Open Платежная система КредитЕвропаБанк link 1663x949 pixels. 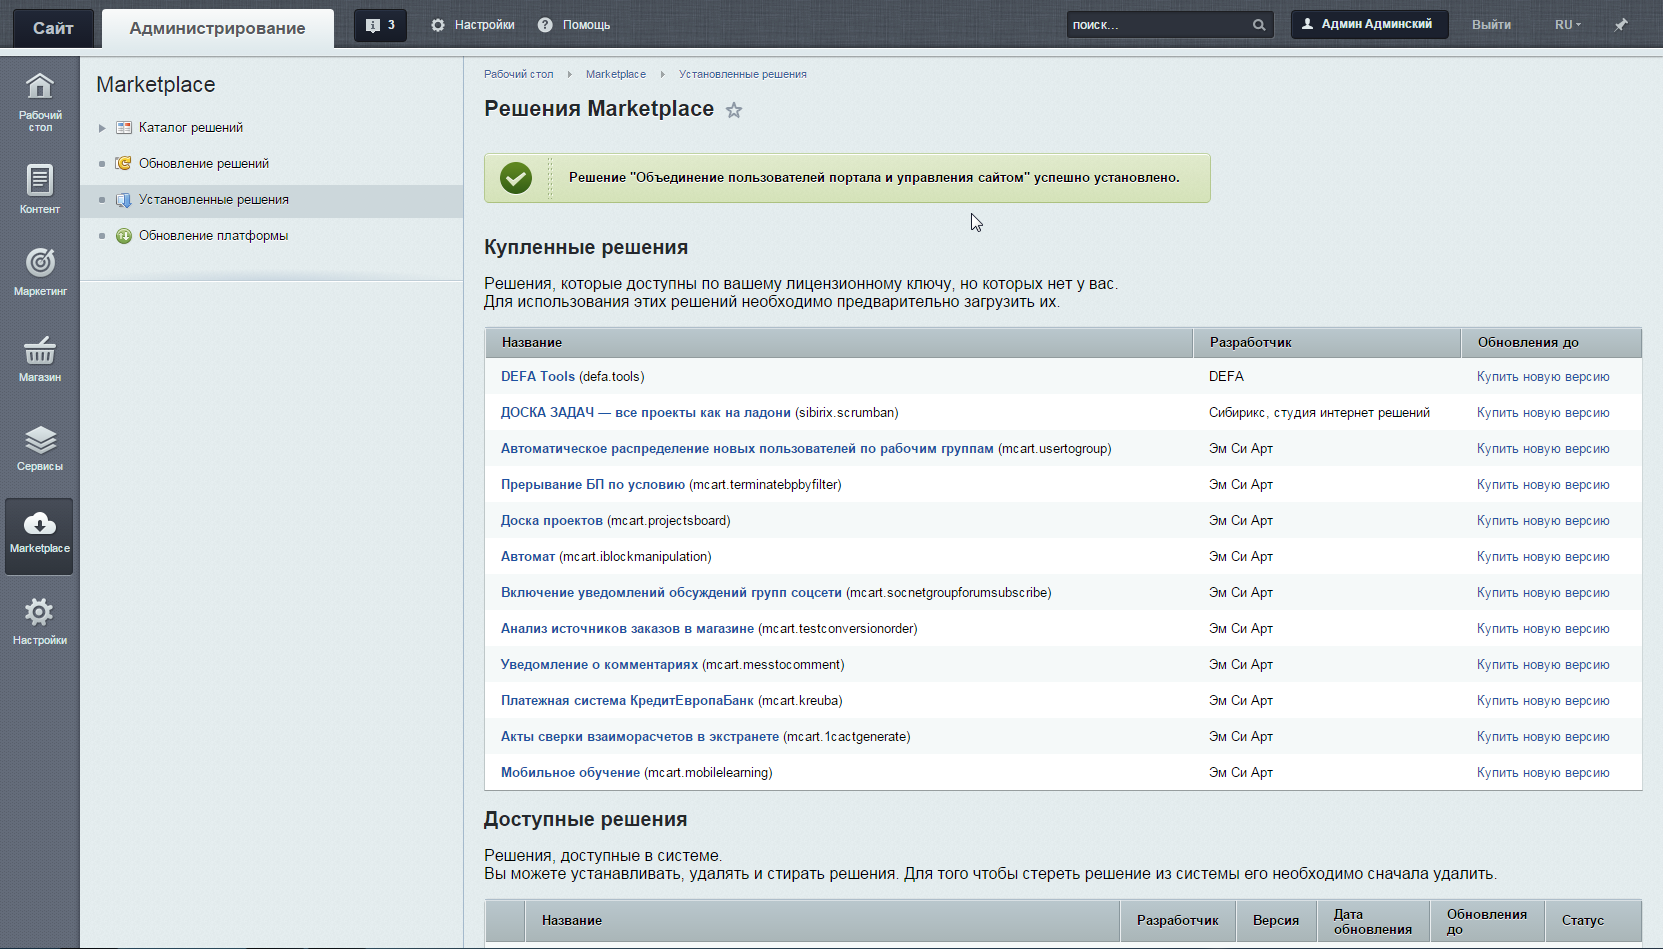(627, 701)
